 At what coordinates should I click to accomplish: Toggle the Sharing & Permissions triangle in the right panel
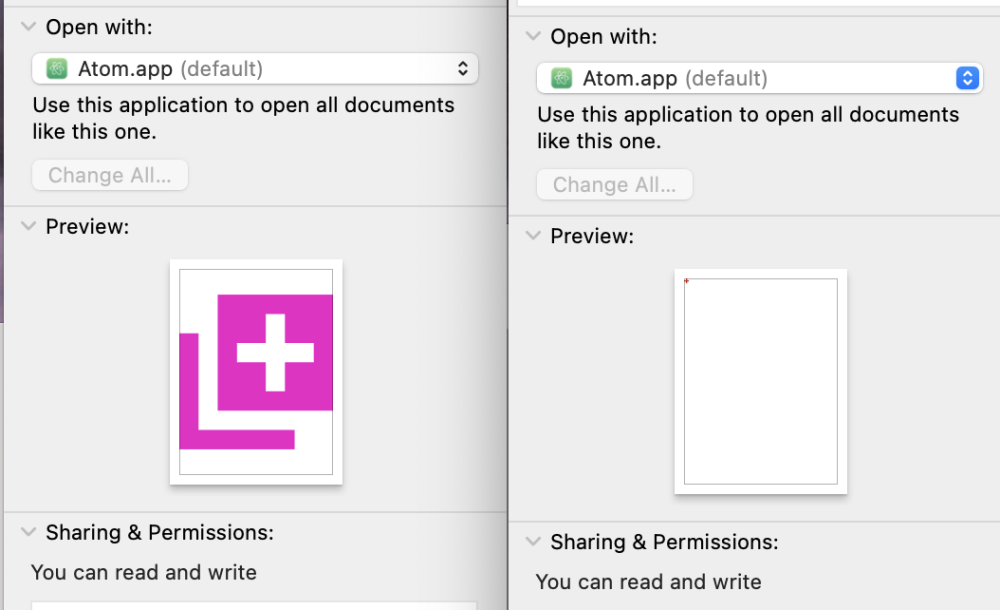click(533, 542)
